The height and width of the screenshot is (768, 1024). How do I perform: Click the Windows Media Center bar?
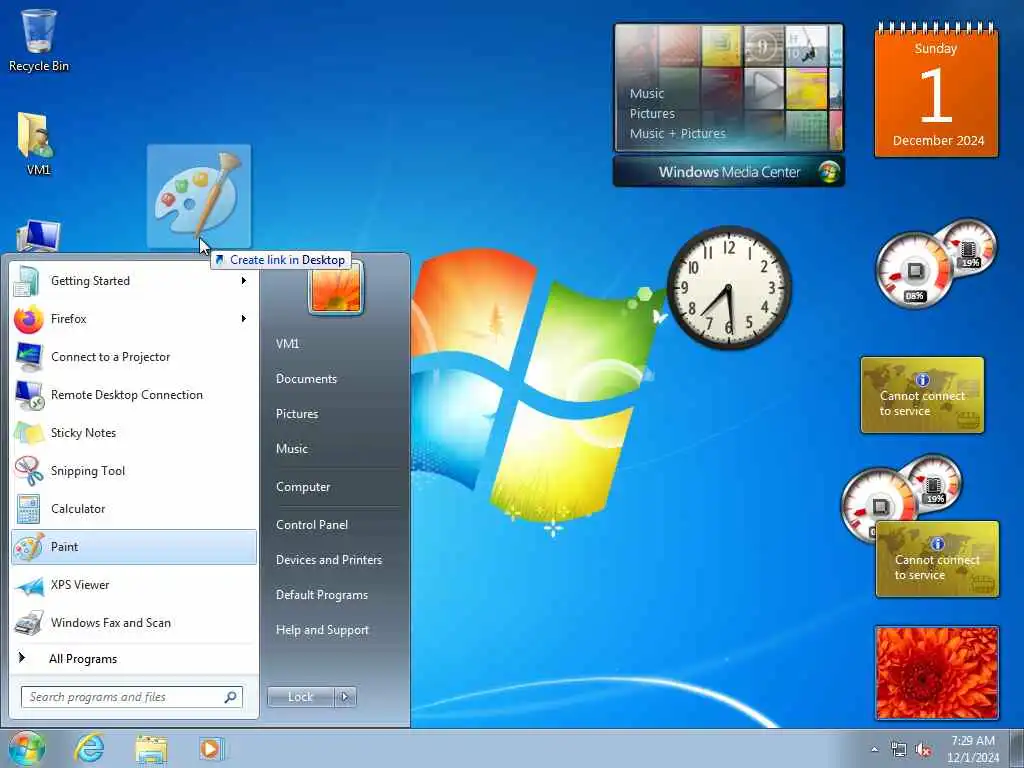pyautogui.click(x=729, y=172)
